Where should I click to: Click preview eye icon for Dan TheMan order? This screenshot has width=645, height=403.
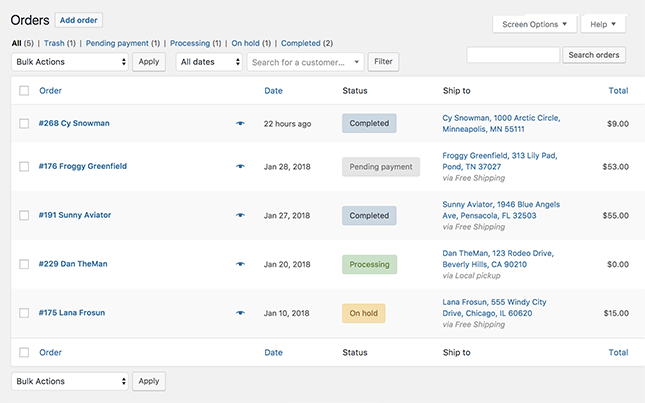coord(240,264)
